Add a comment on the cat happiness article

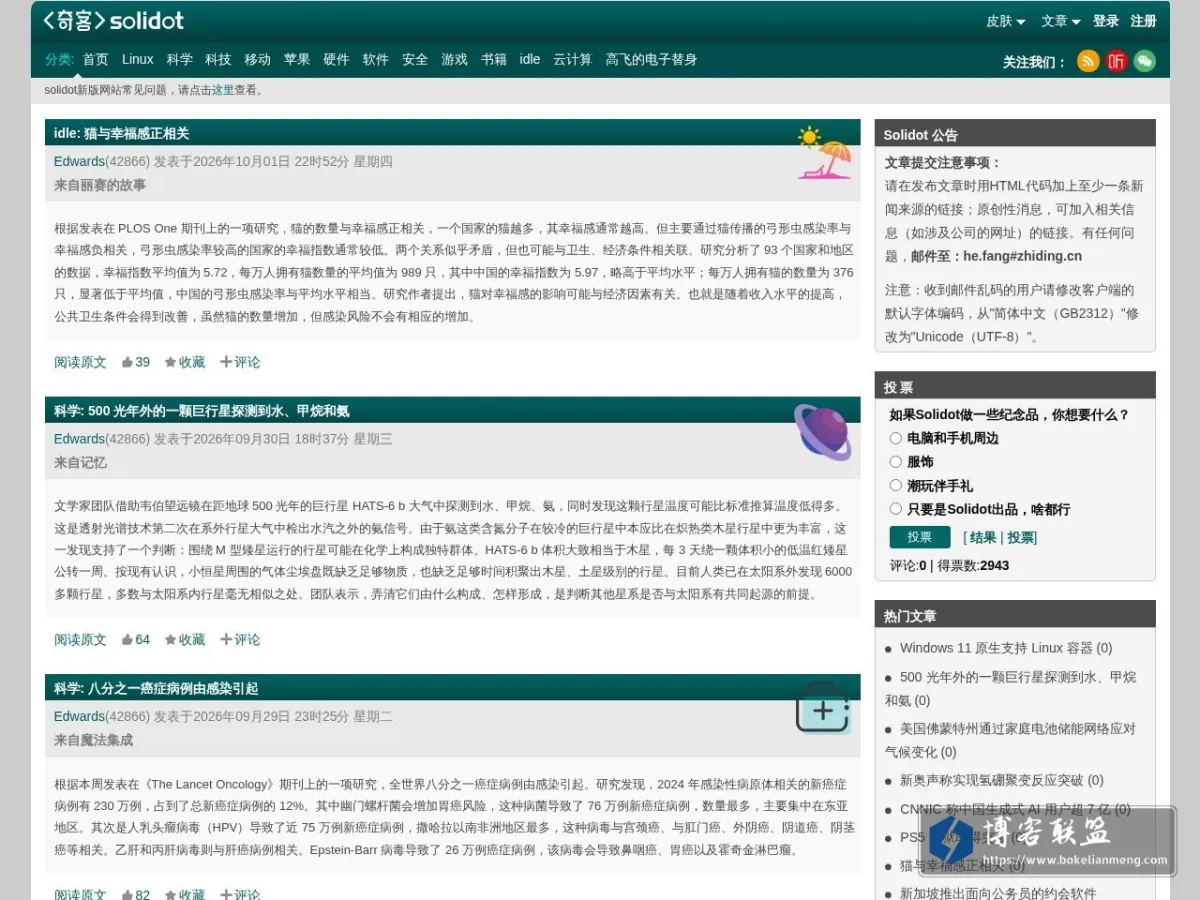tap(240, 362)
